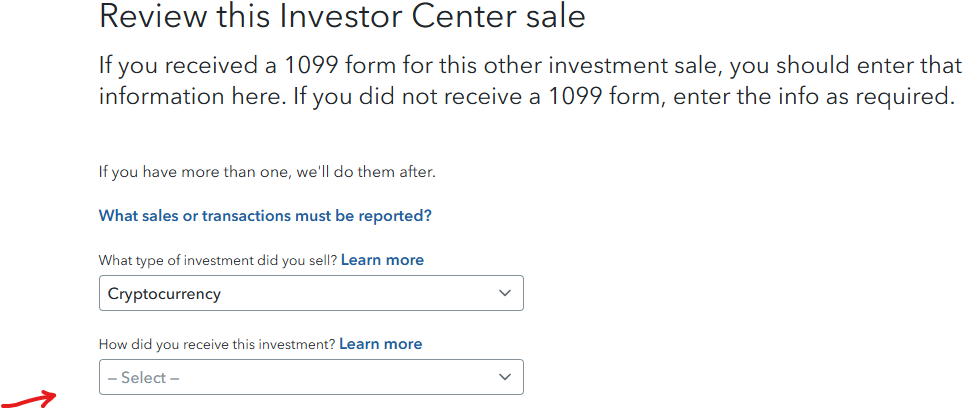Viewport: 969px width, 413px height.
Task: Click chevron arrow on the Select dropdown
Action: click(505, 377)
